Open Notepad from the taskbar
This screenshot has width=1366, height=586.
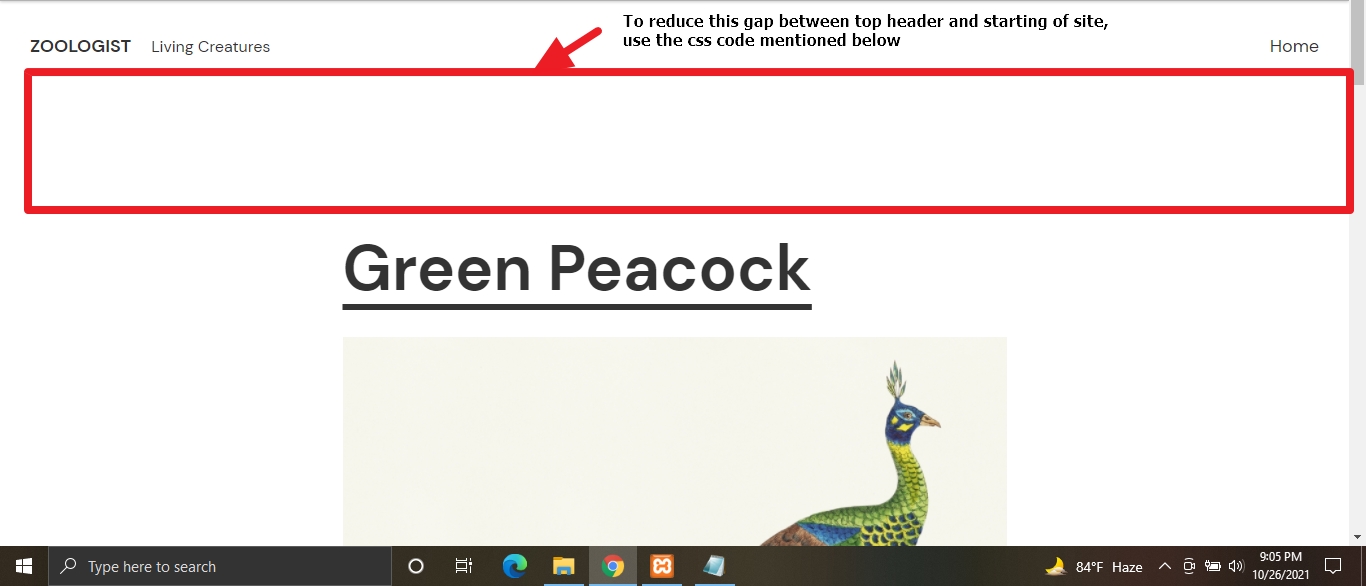[x=712, y=566]
